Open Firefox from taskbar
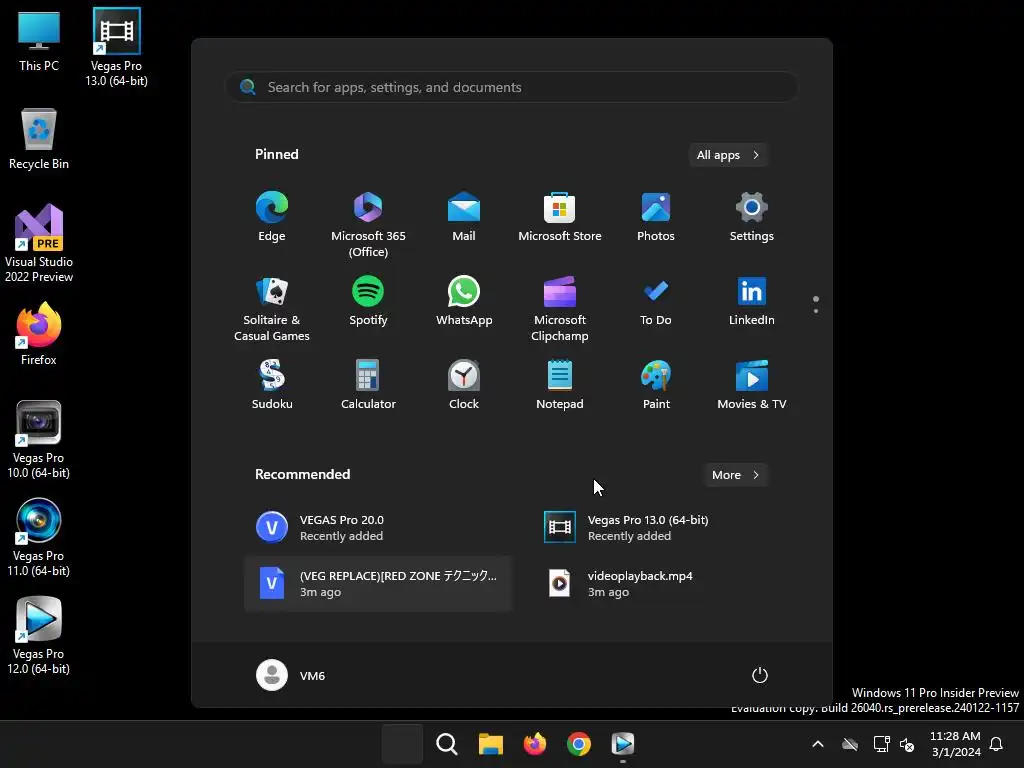Viewport: 1024px width, 768px height. tap(535, 744)
